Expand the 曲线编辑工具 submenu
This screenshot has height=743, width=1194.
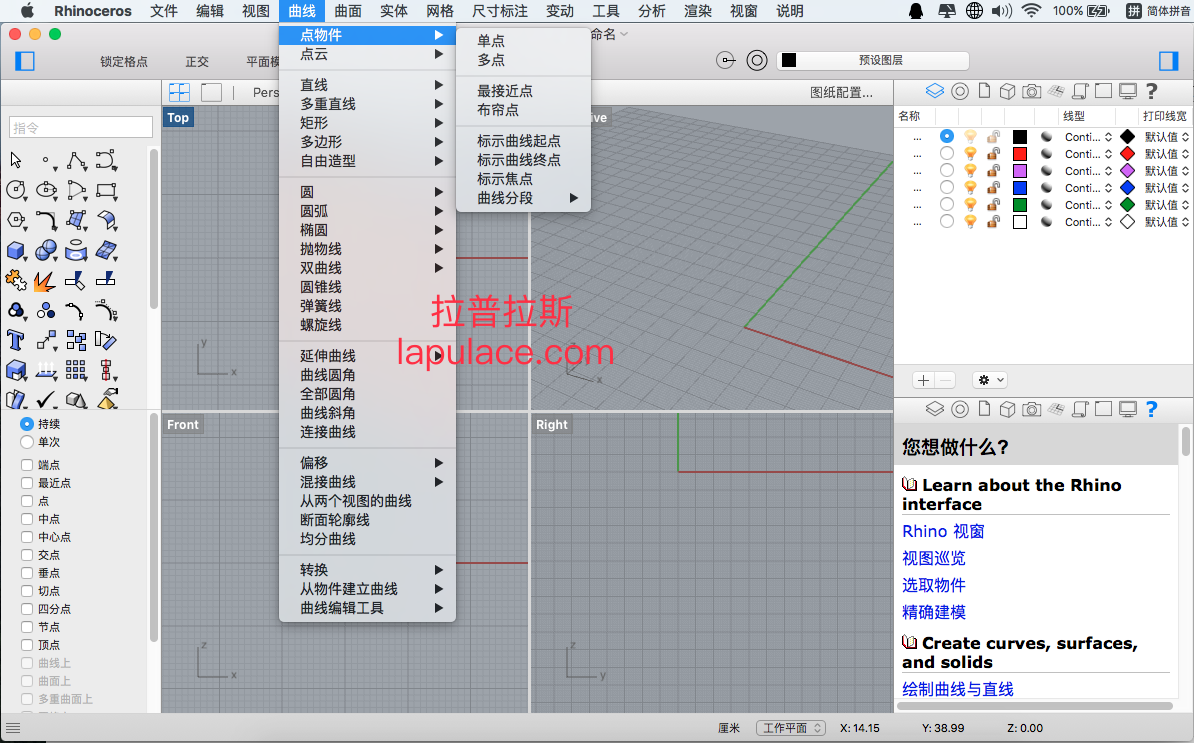pos(367,607)
